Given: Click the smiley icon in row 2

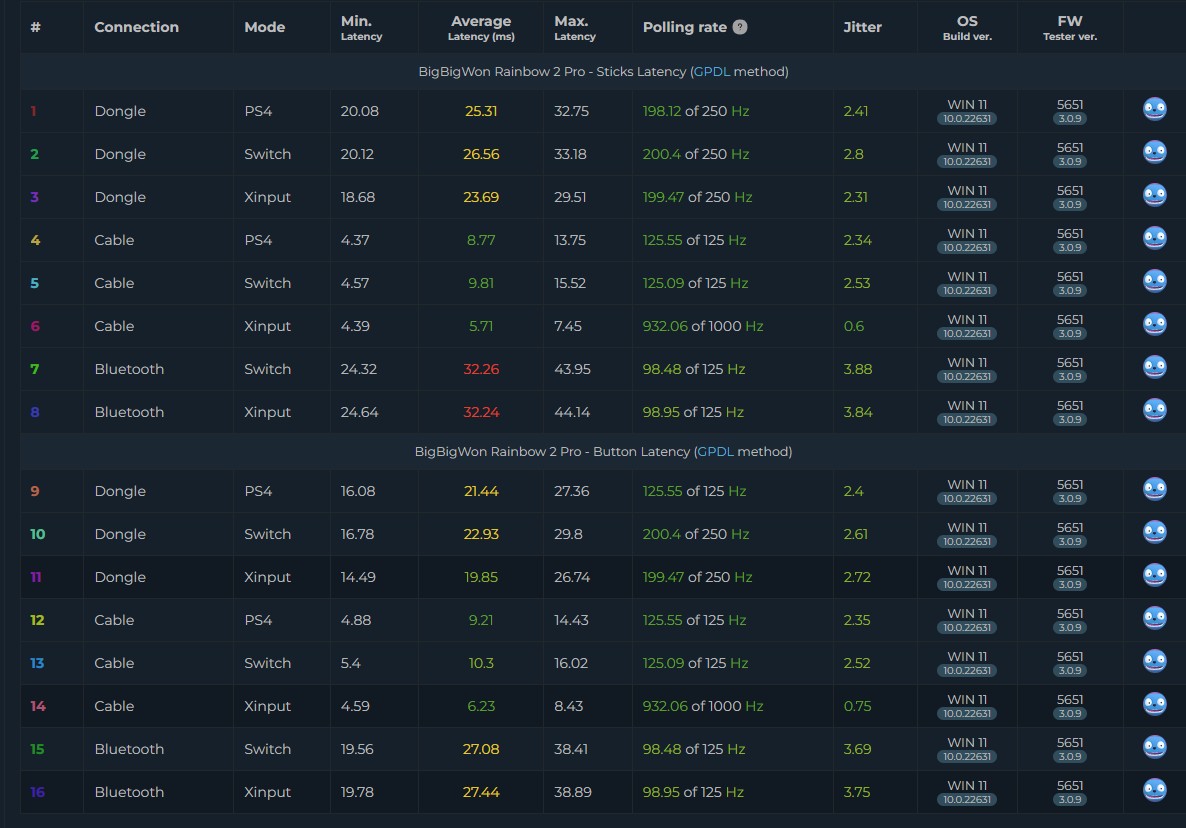Looking at the screenshot, I should pos(1154,152).
